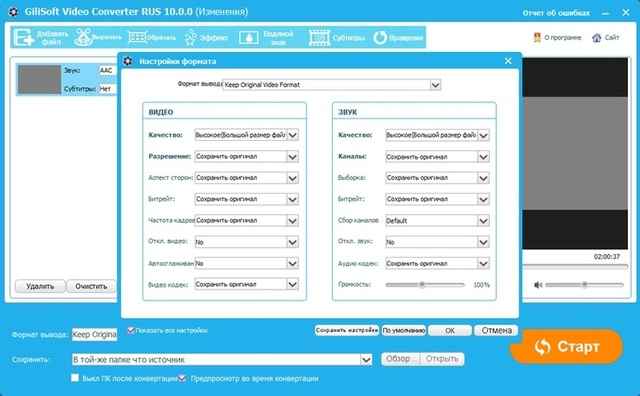This screenshot has height=396, width=640.
Task: Open video Битрейт dropdown
Action: [x=293, y=199]
